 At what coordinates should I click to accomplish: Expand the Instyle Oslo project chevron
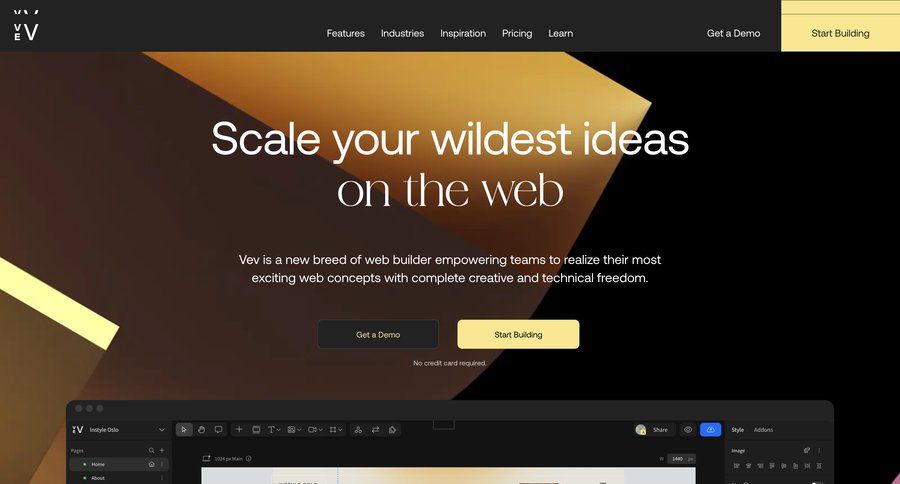pos(162,429)
